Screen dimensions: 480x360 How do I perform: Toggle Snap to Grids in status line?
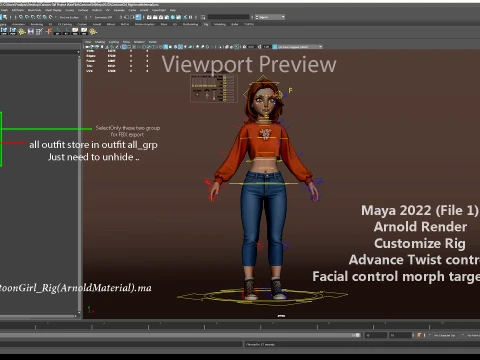pyautogui.click(x=21, y=17)
